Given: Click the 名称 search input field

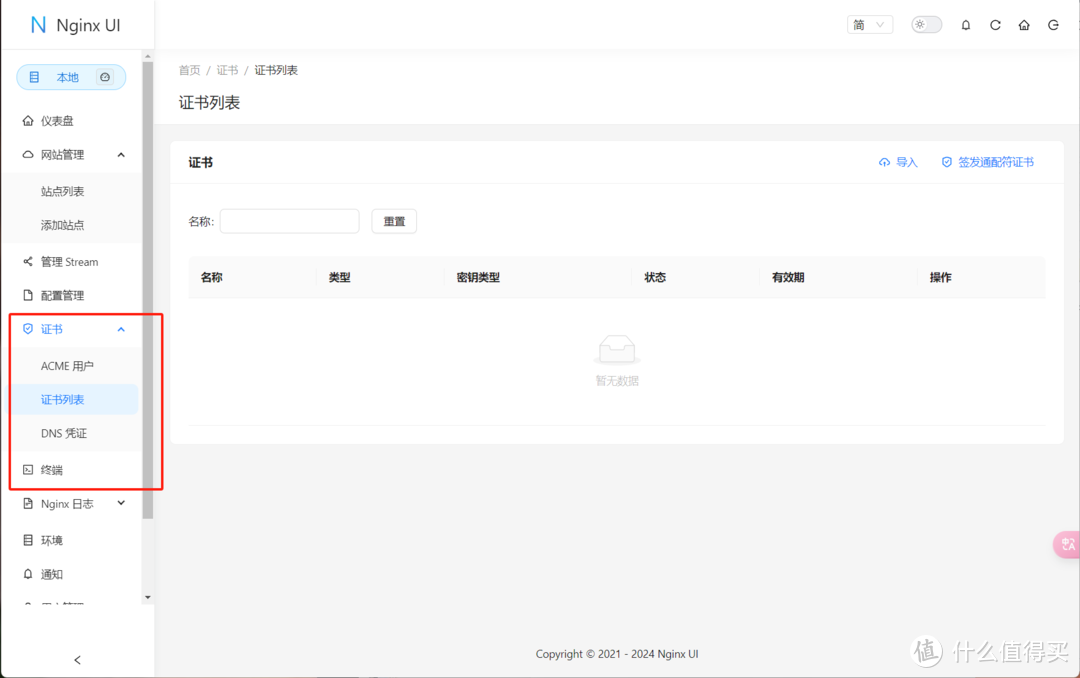Looking at the screenshot, I should [x=289, y=220].
